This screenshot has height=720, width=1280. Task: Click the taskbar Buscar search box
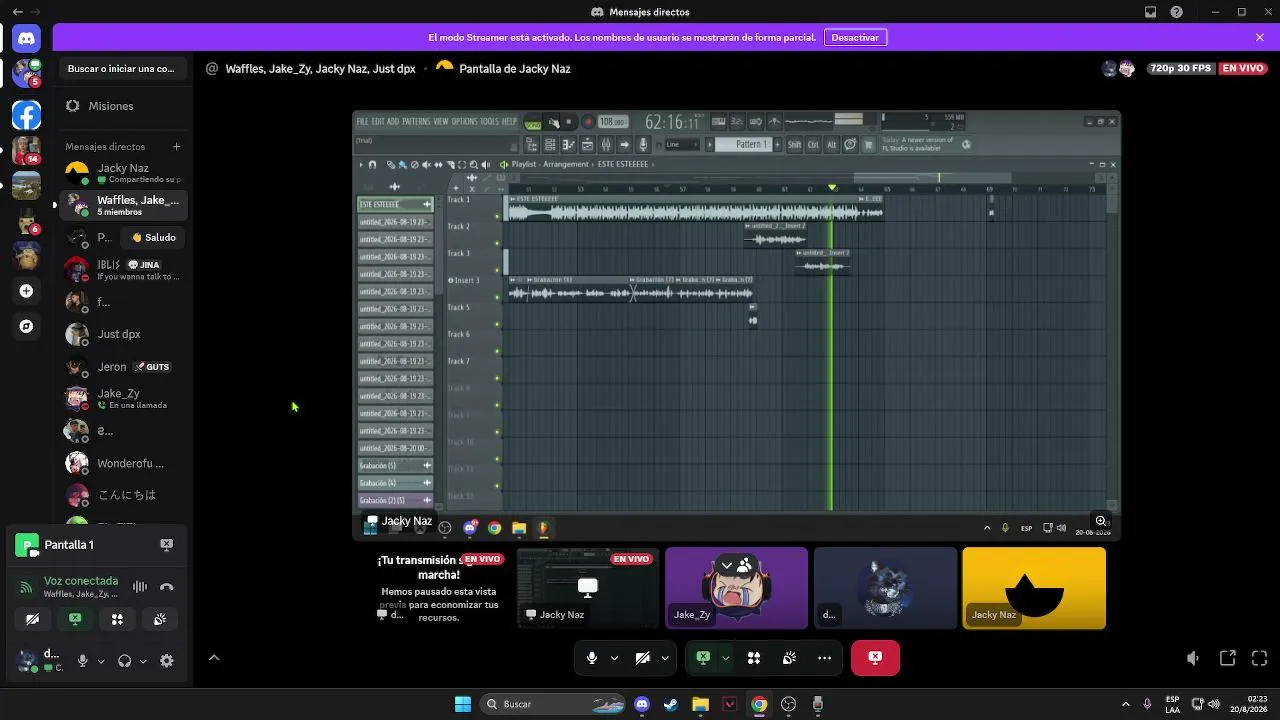pyautogui.click(x=554, y=704)
